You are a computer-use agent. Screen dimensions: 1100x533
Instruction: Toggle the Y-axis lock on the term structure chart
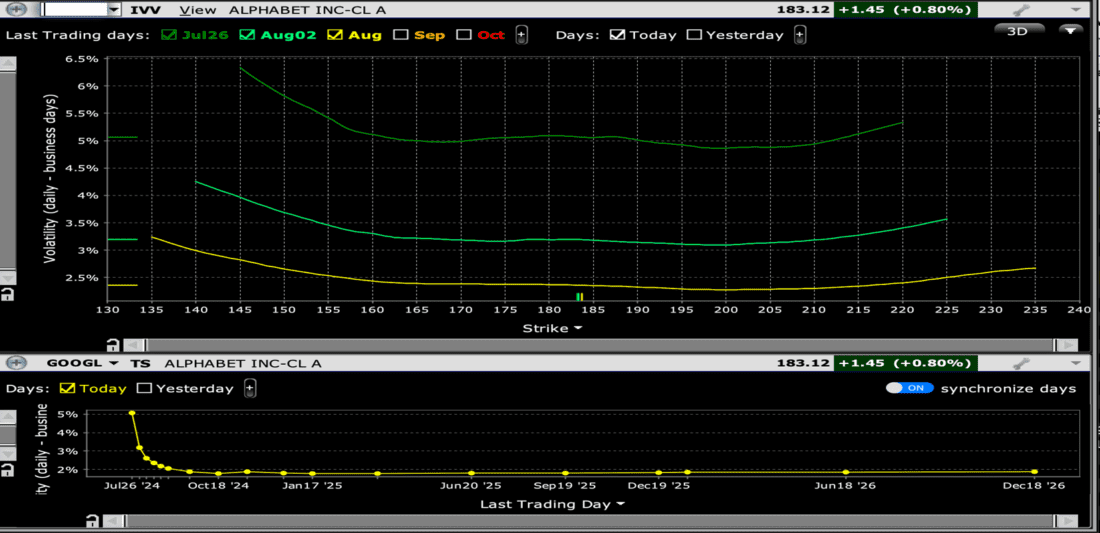[8, 470]
